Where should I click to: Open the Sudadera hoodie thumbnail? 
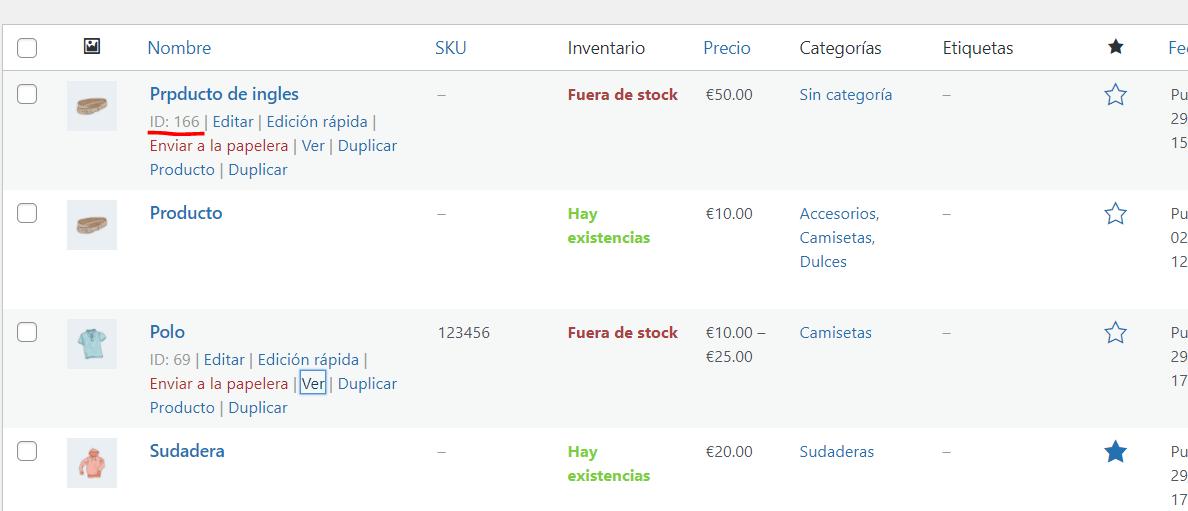[x=92, y=463]
